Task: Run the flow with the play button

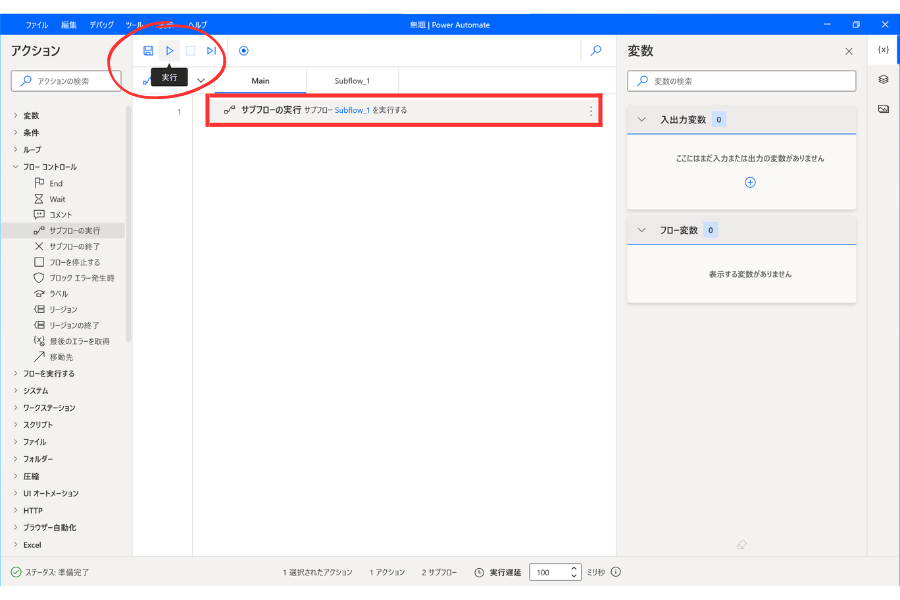Action: click(x=169, y=51)
